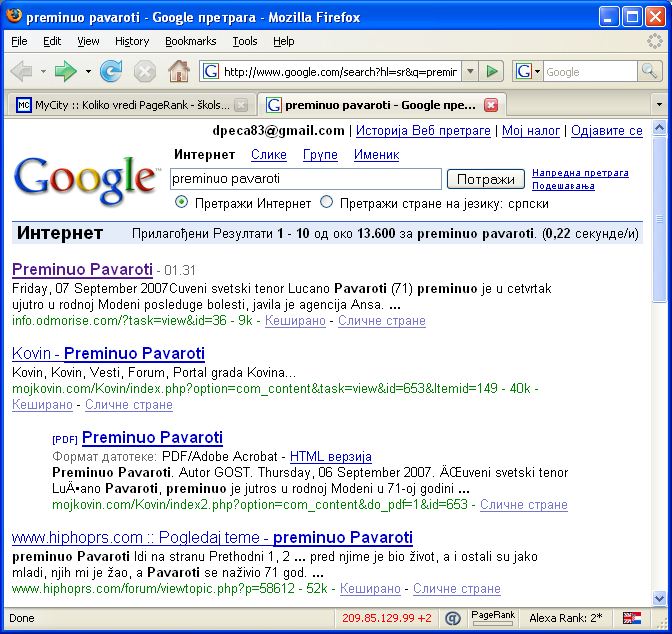This screenshot has height=634, width=672.
Task: Open the Групе link
Action: (320, 154)
